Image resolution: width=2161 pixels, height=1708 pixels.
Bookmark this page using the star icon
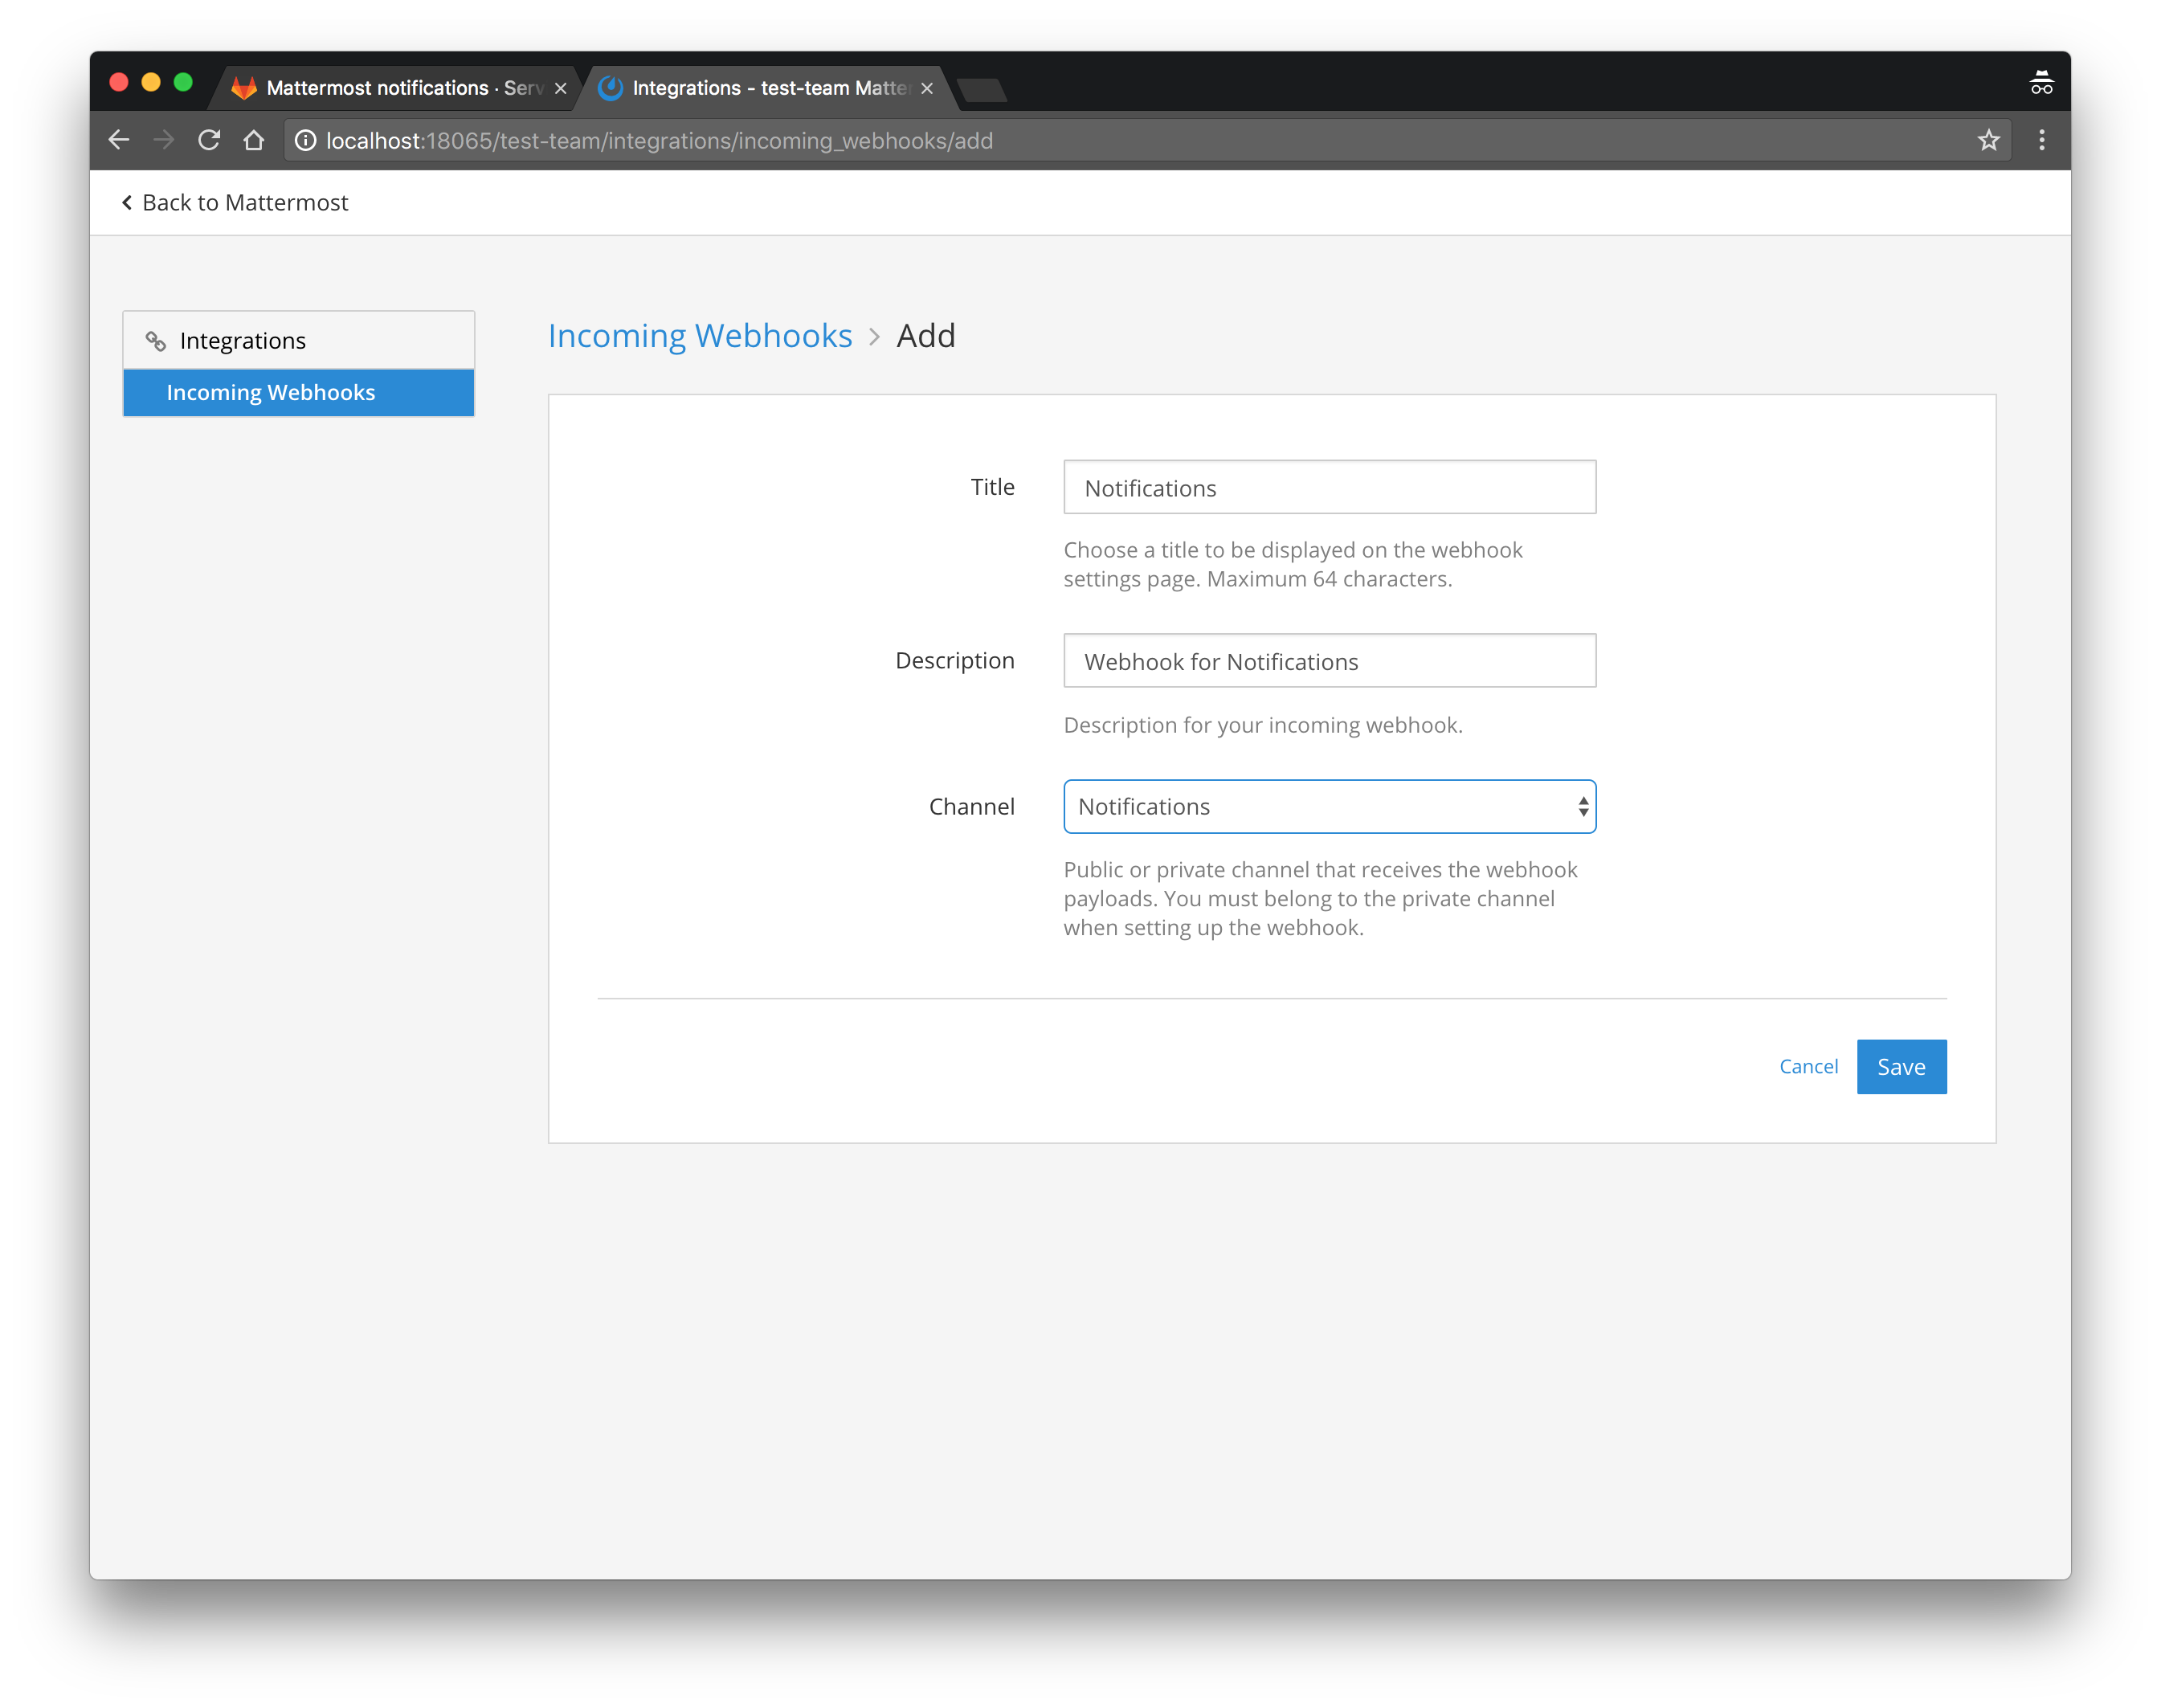tap(1988, 140)
